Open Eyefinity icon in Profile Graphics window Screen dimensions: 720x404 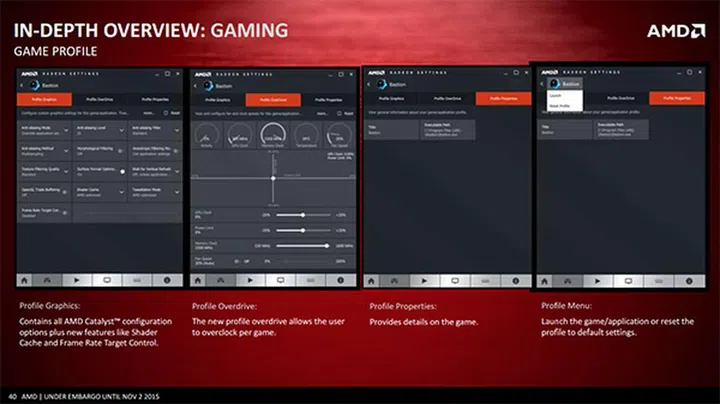click(x=137, y=280)
